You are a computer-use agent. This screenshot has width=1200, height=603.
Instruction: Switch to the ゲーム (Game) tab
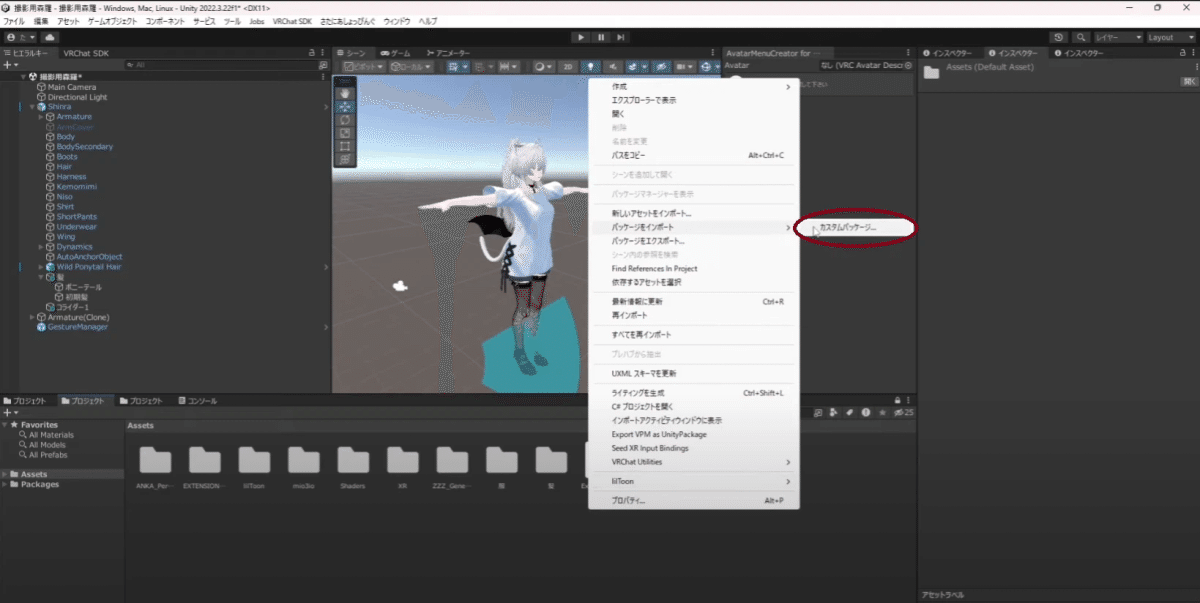pyautogui.click(x=395, y=52)
